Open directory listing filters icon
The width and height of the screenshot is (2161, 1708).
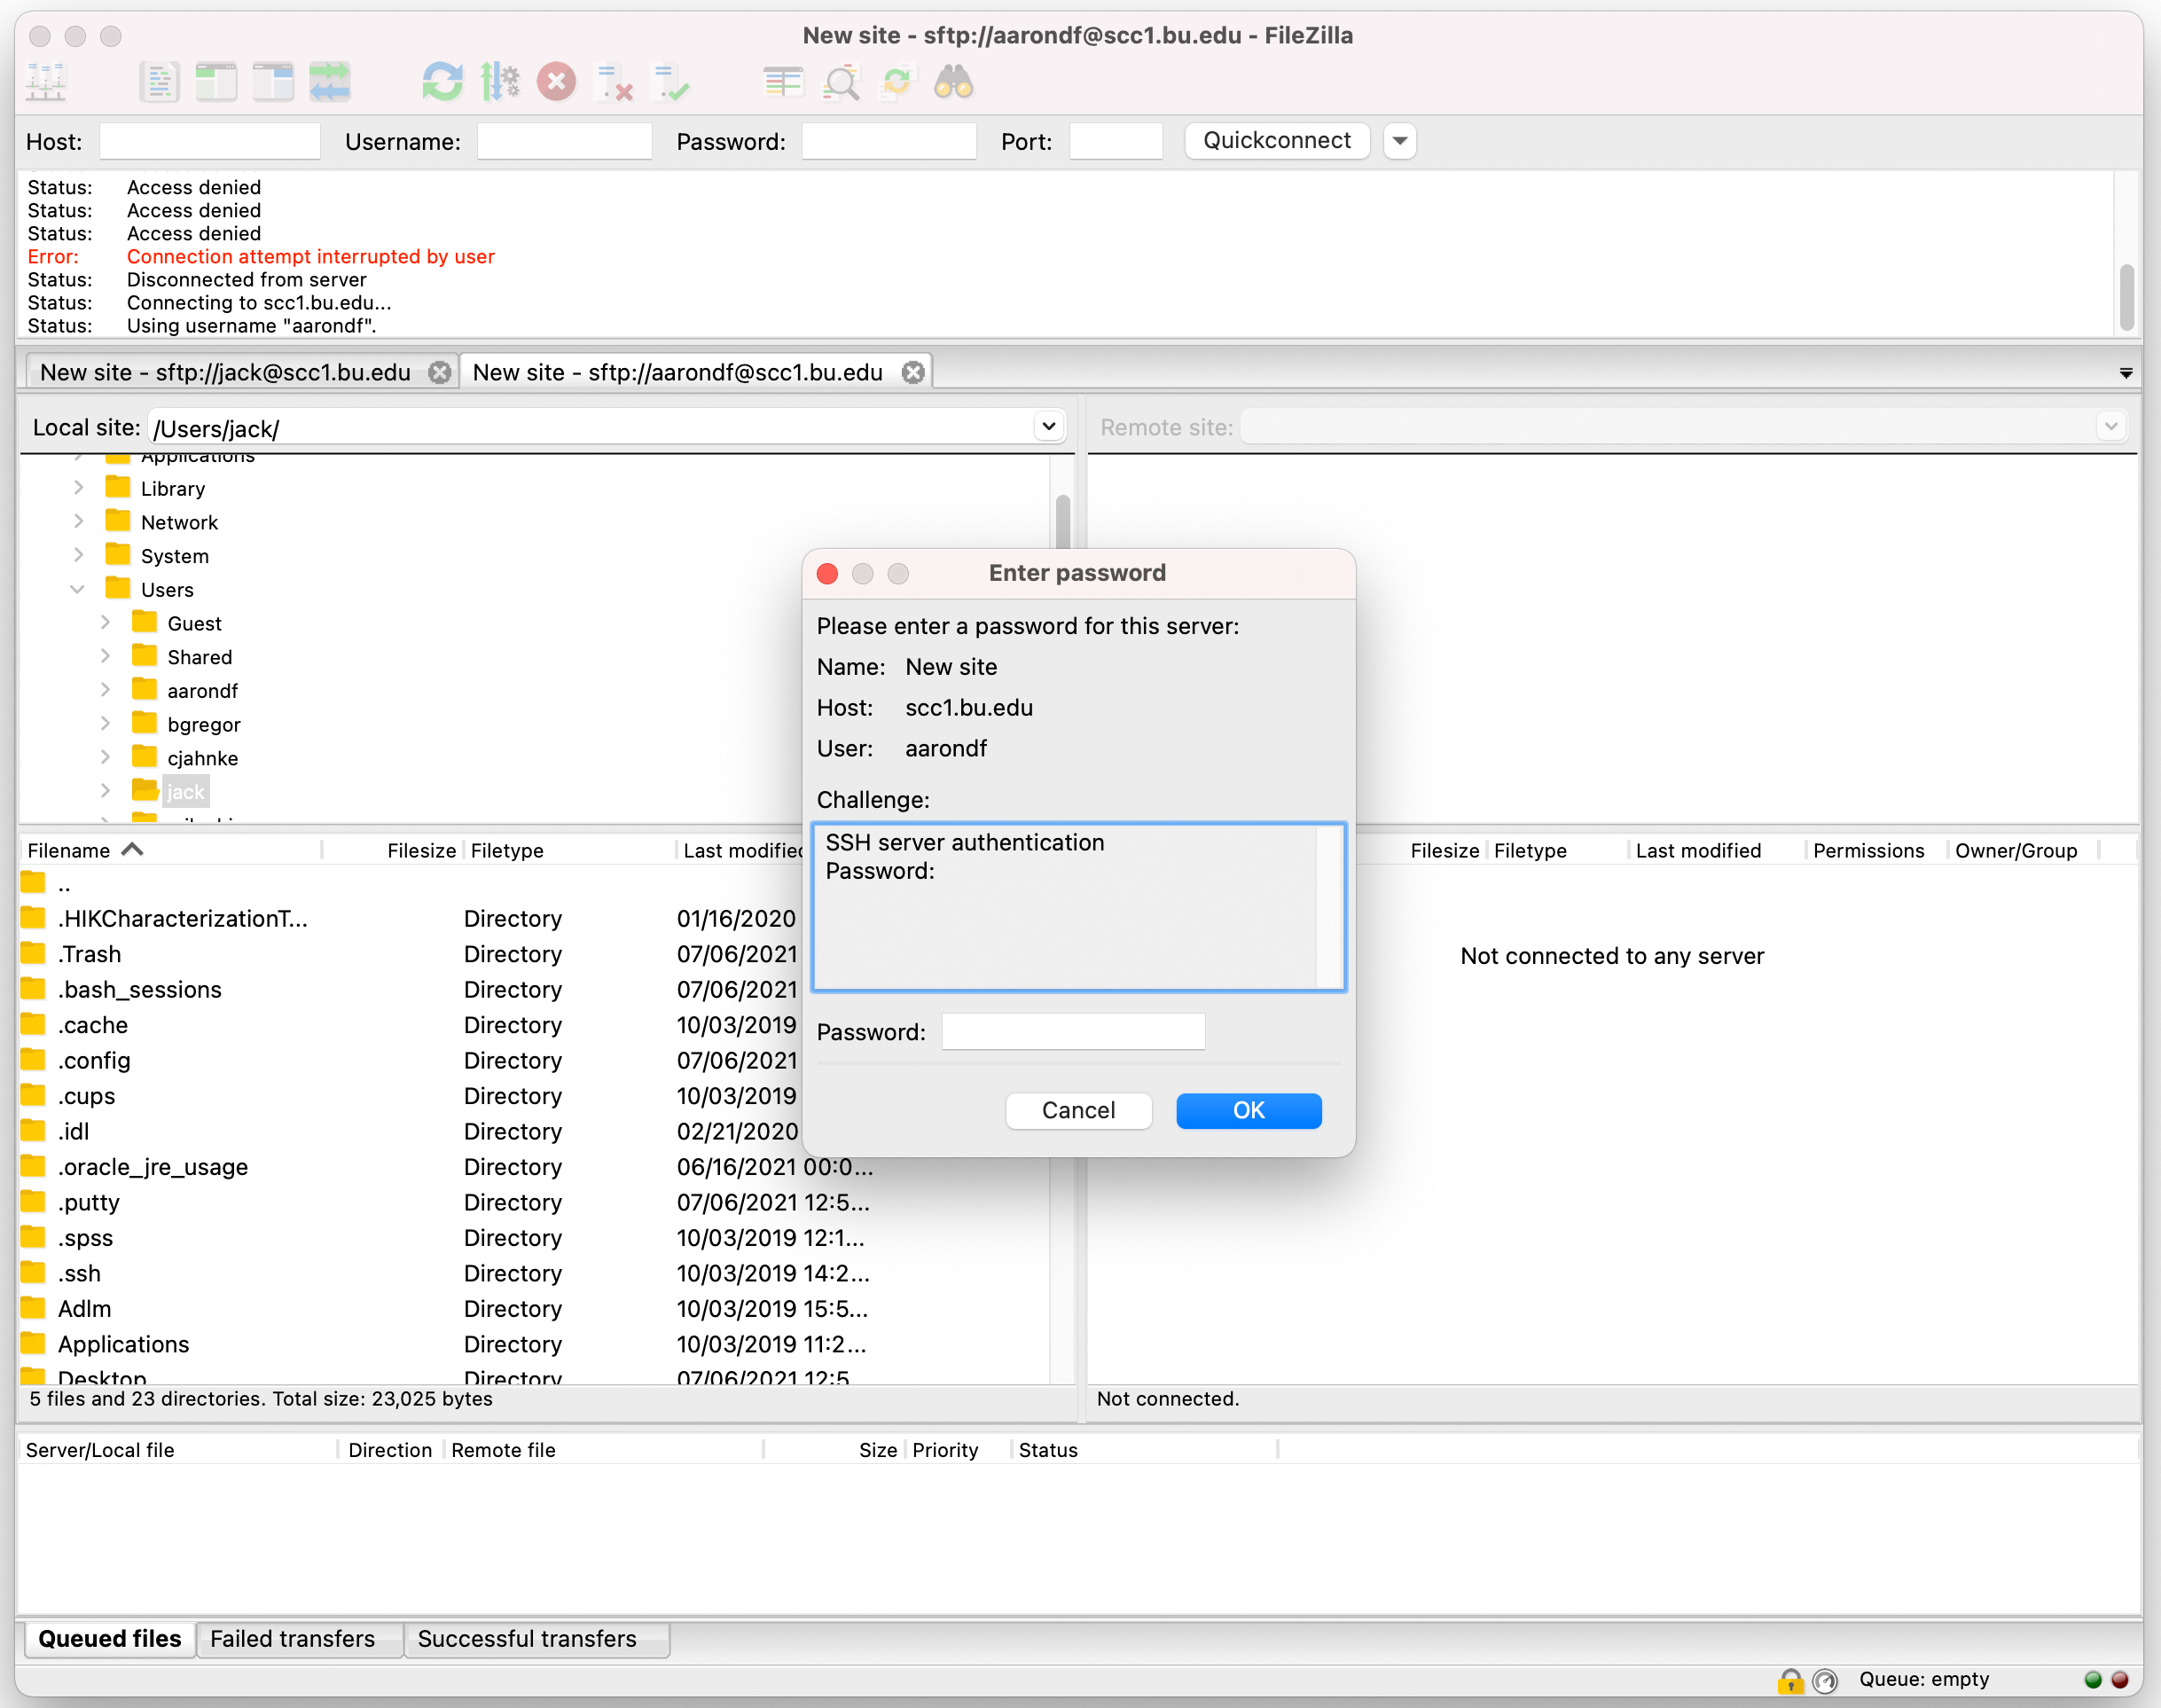point(783,82)
